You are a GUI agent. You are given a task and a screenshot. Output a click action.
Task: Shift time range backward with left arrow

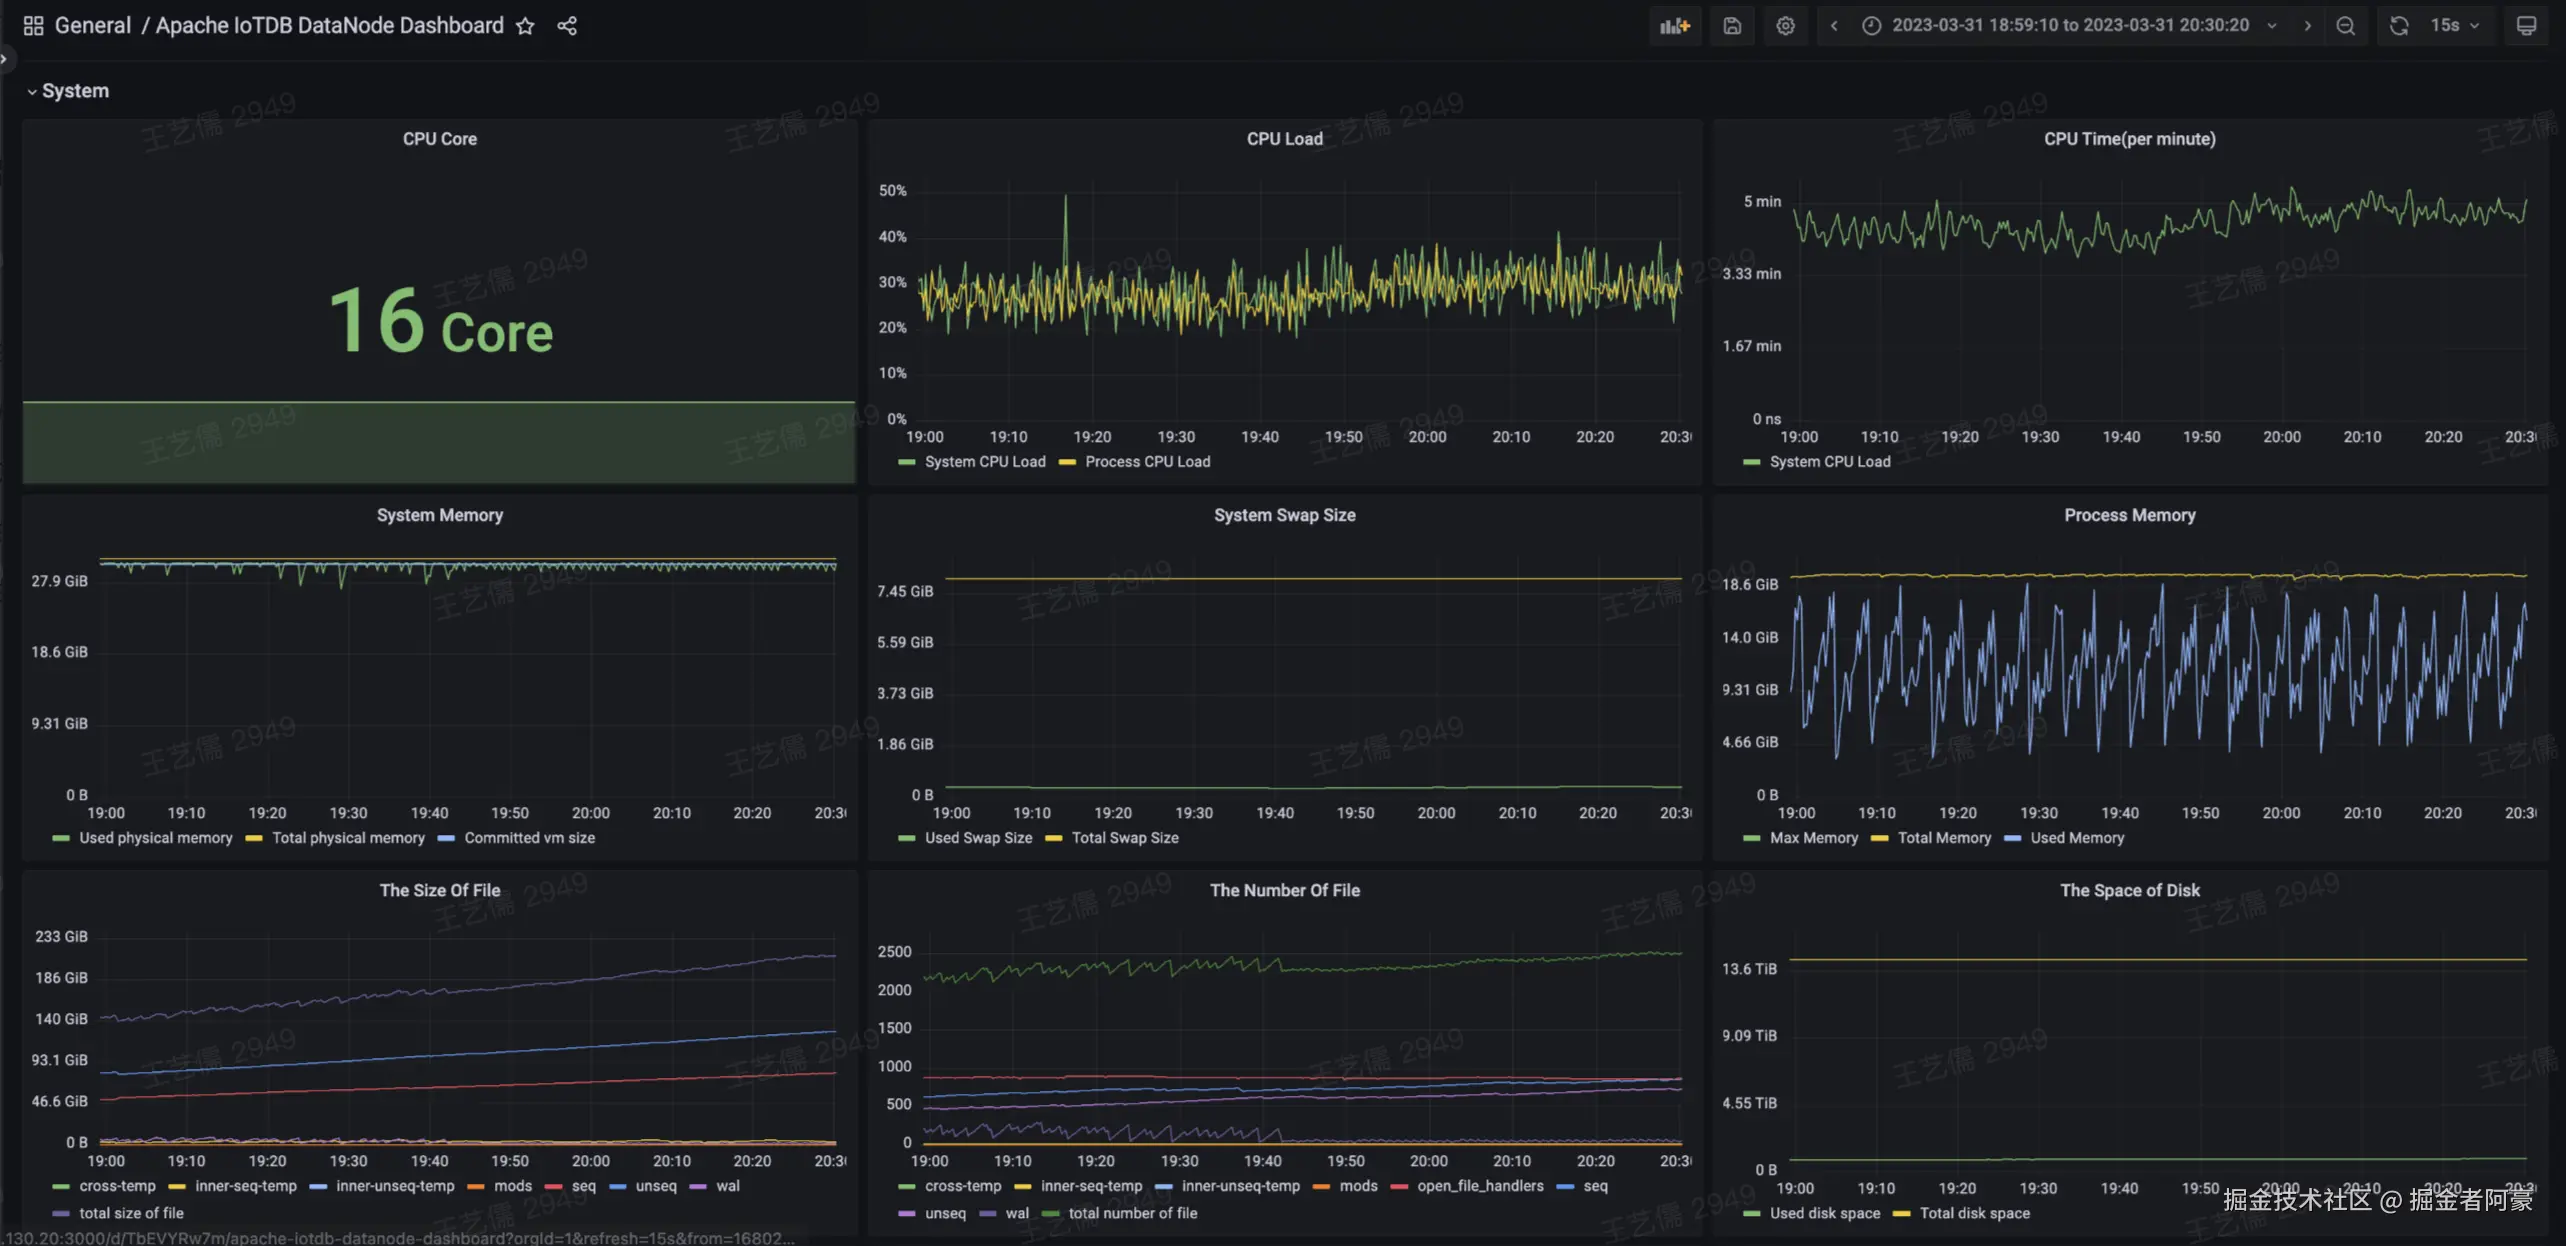coord(1833,26)
